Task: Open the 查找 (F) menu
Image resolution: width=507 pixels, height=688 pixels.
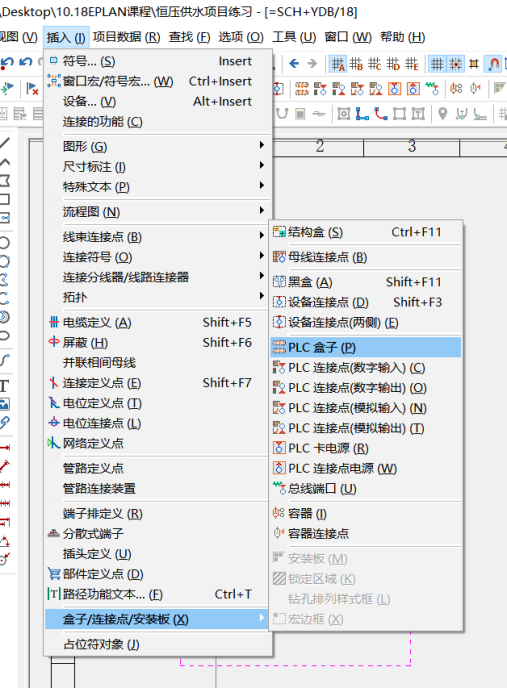Action: point(189,37)
